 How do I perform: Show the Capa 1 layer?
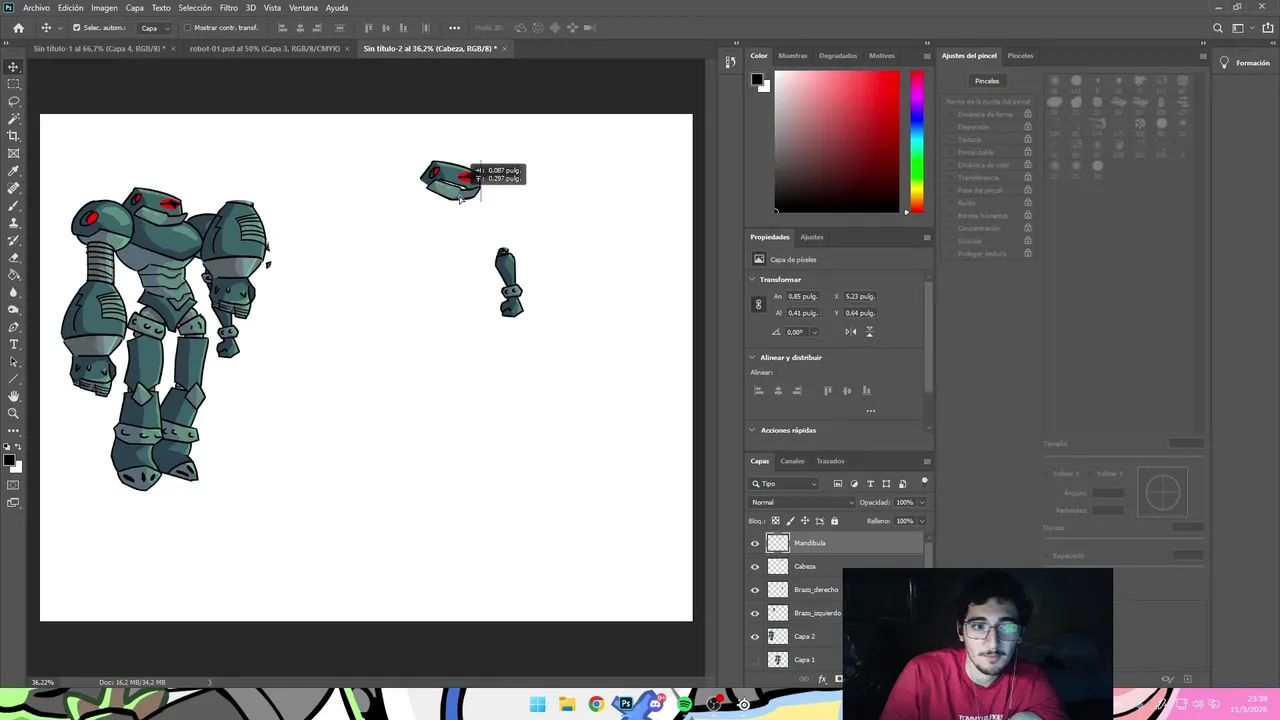755,660
